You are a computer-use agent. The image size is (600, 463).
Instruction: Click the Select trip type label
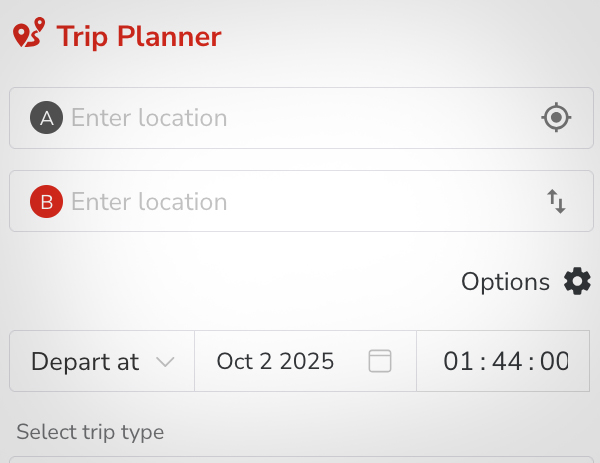(90, 432)
